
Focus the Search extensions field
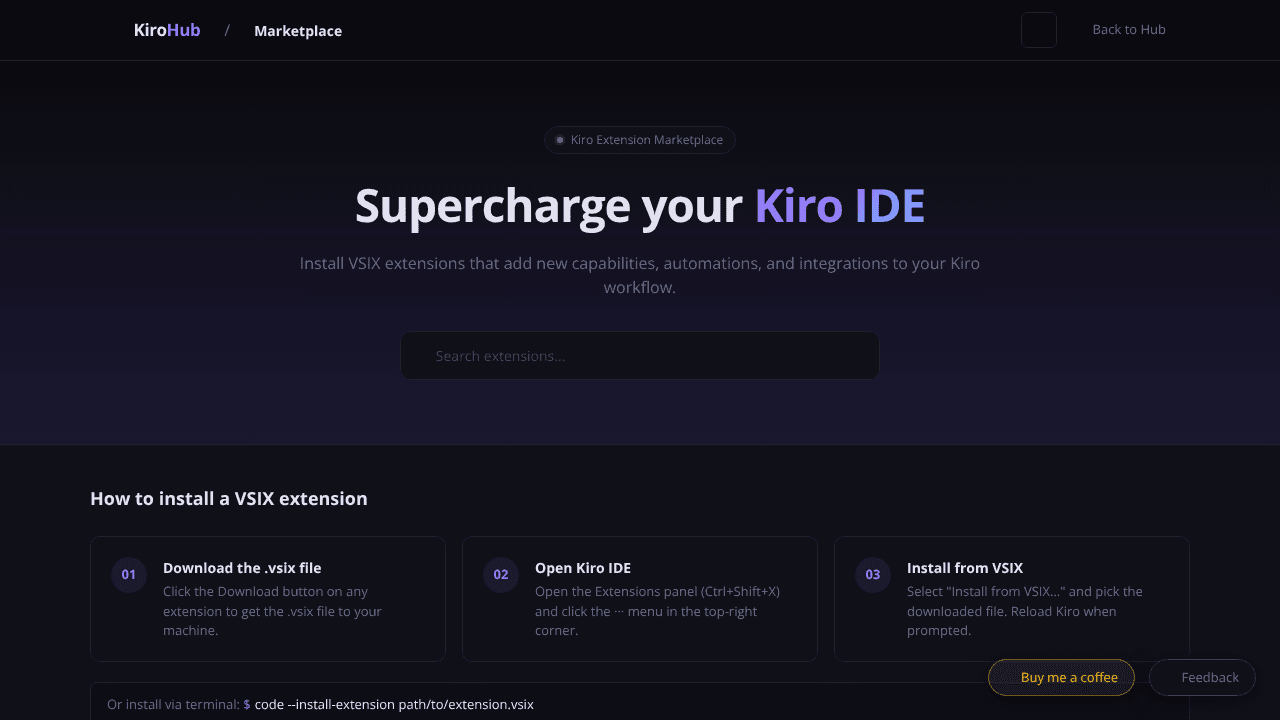click(640, 356)
